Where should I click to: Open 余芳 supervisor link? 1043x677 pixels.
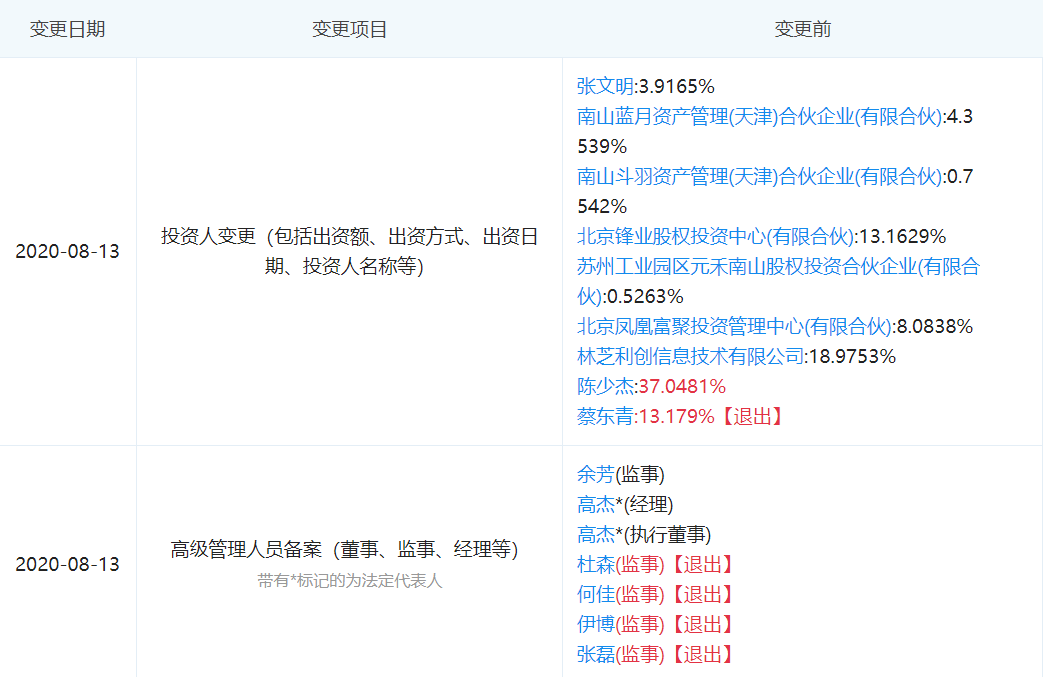pyautogui.click(x=595, y=474)
